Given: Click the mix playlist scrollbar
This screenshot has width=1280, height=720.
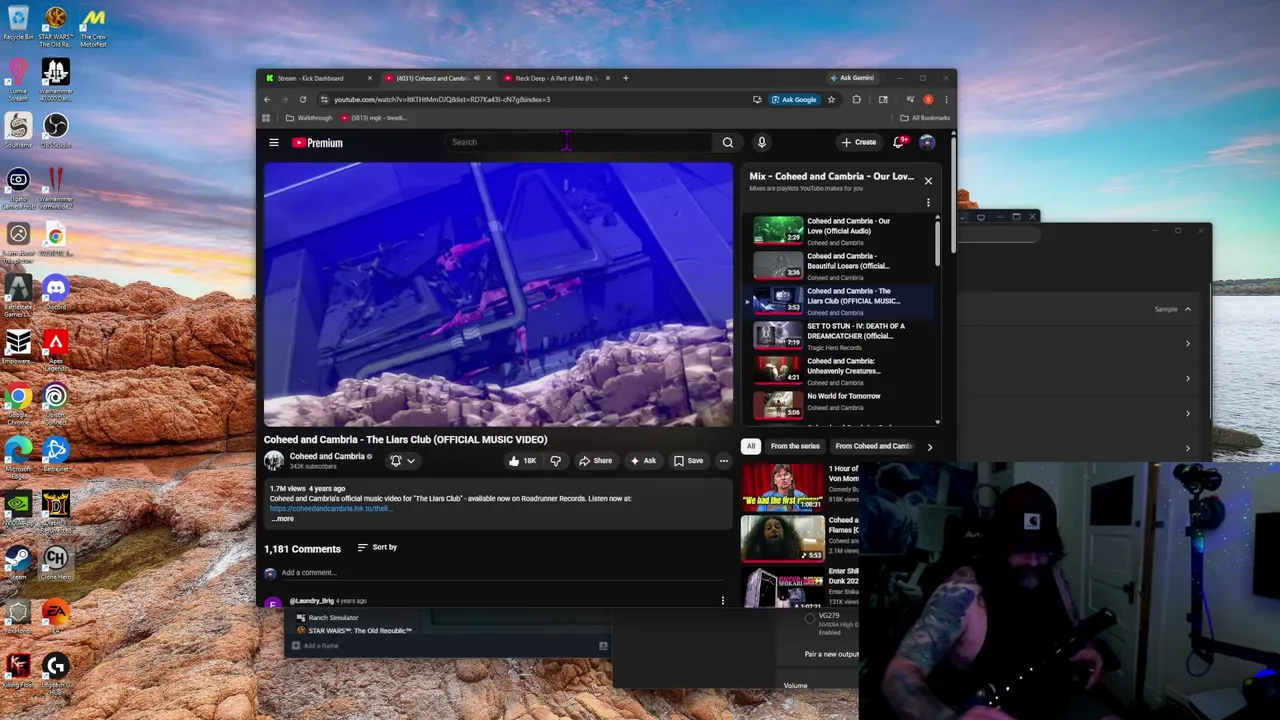Looking at the screenshot, I should 937,245.
